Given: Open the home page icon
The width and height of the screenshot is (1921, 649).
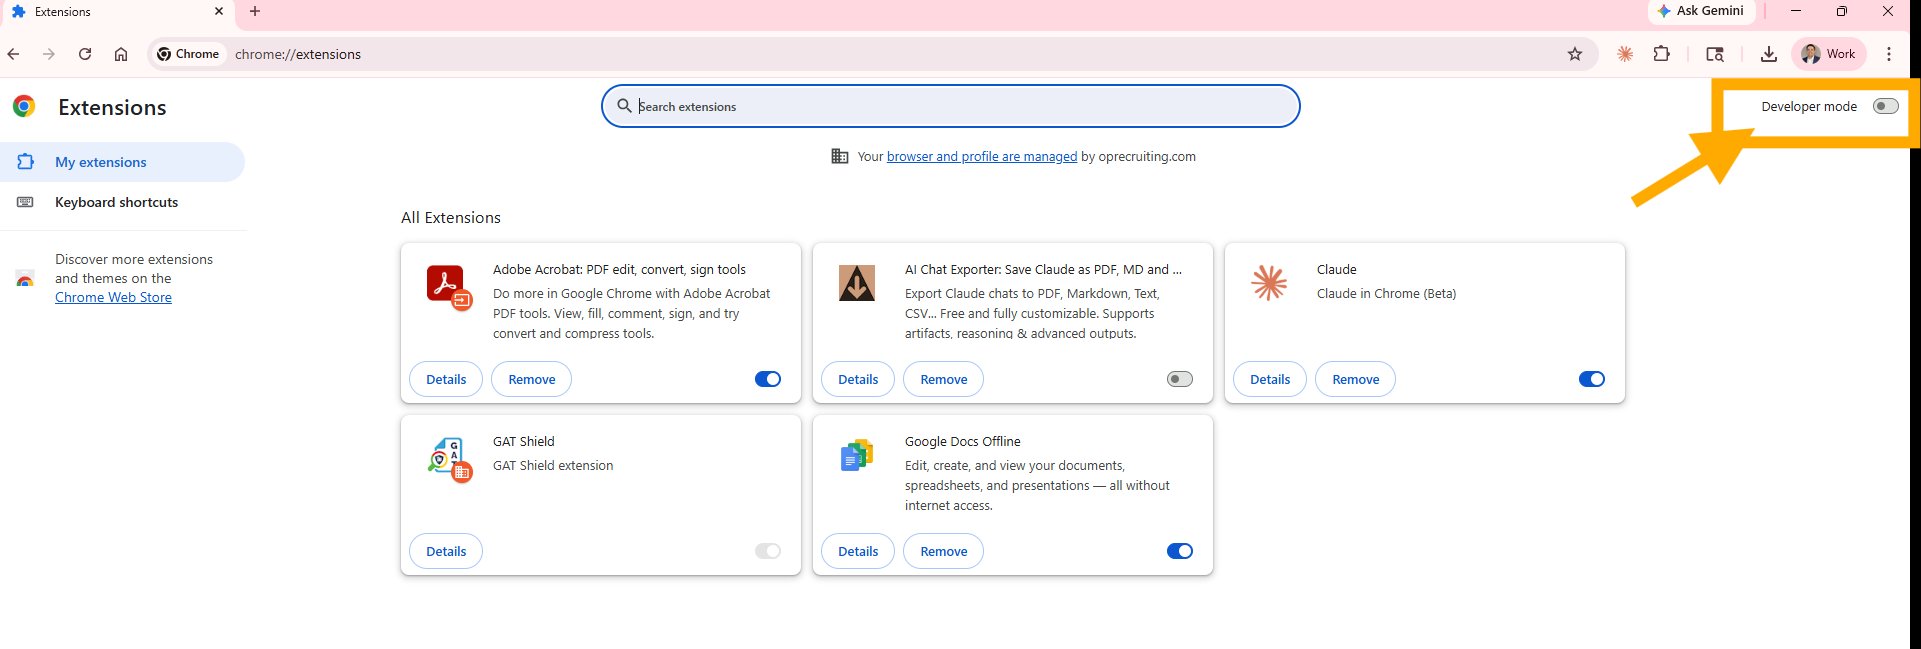Looking at the screenshot, I should coord(121,54).
